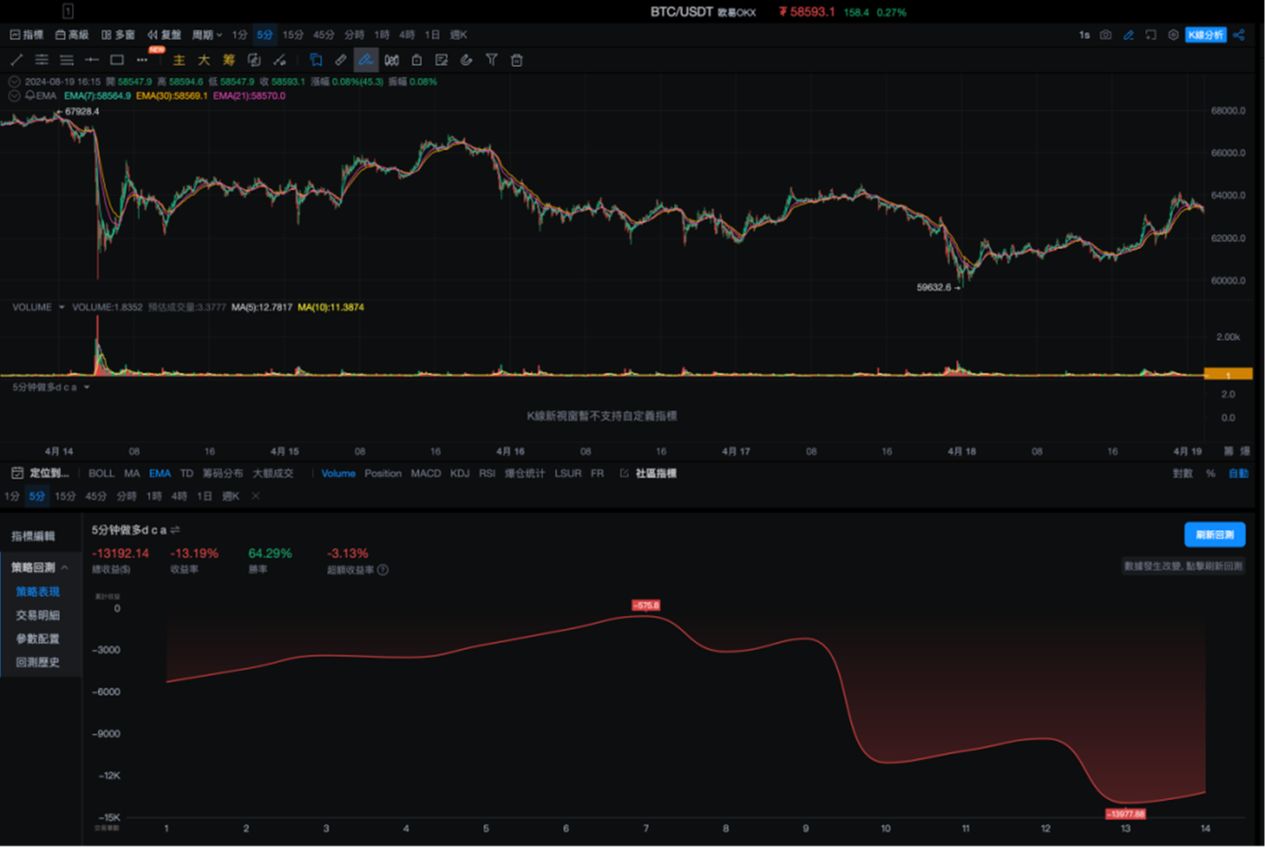Open the 交易明細 sidebar item
The image size is (1265, 849).
click(x=38, y=615)
